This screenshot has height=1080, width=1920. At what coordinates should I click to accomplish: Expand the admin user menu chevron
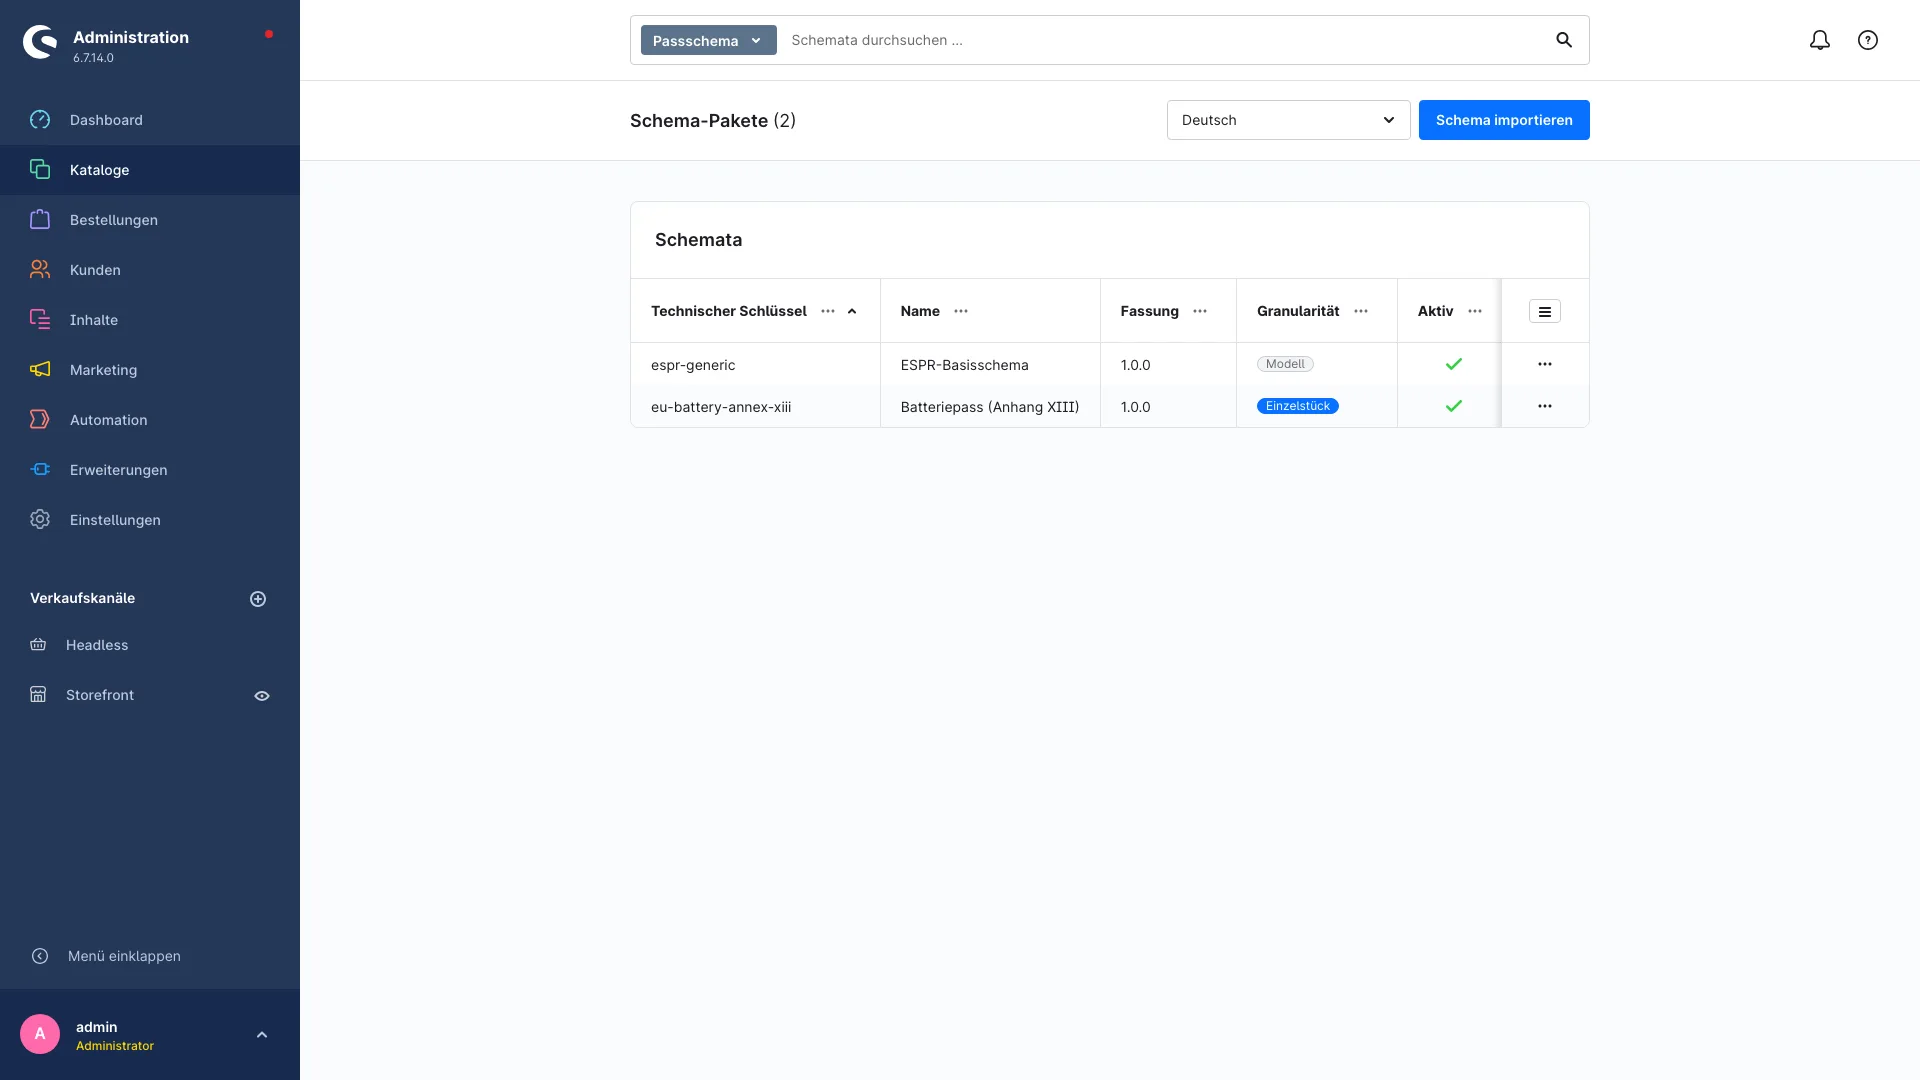coord(262,1035)
